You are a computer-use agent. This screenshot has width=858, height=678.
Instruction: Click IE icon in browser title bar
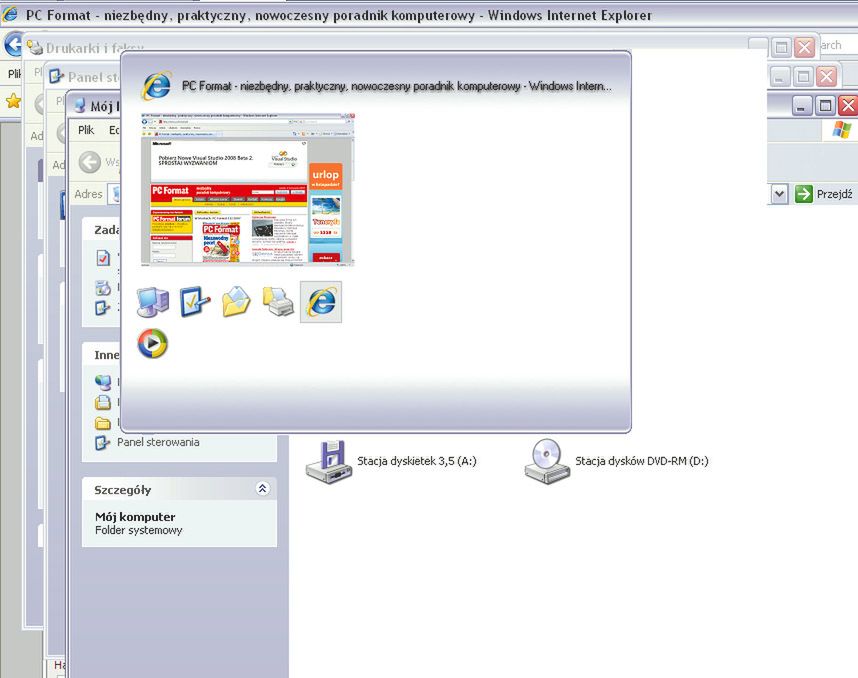click(x=10, y=14)
